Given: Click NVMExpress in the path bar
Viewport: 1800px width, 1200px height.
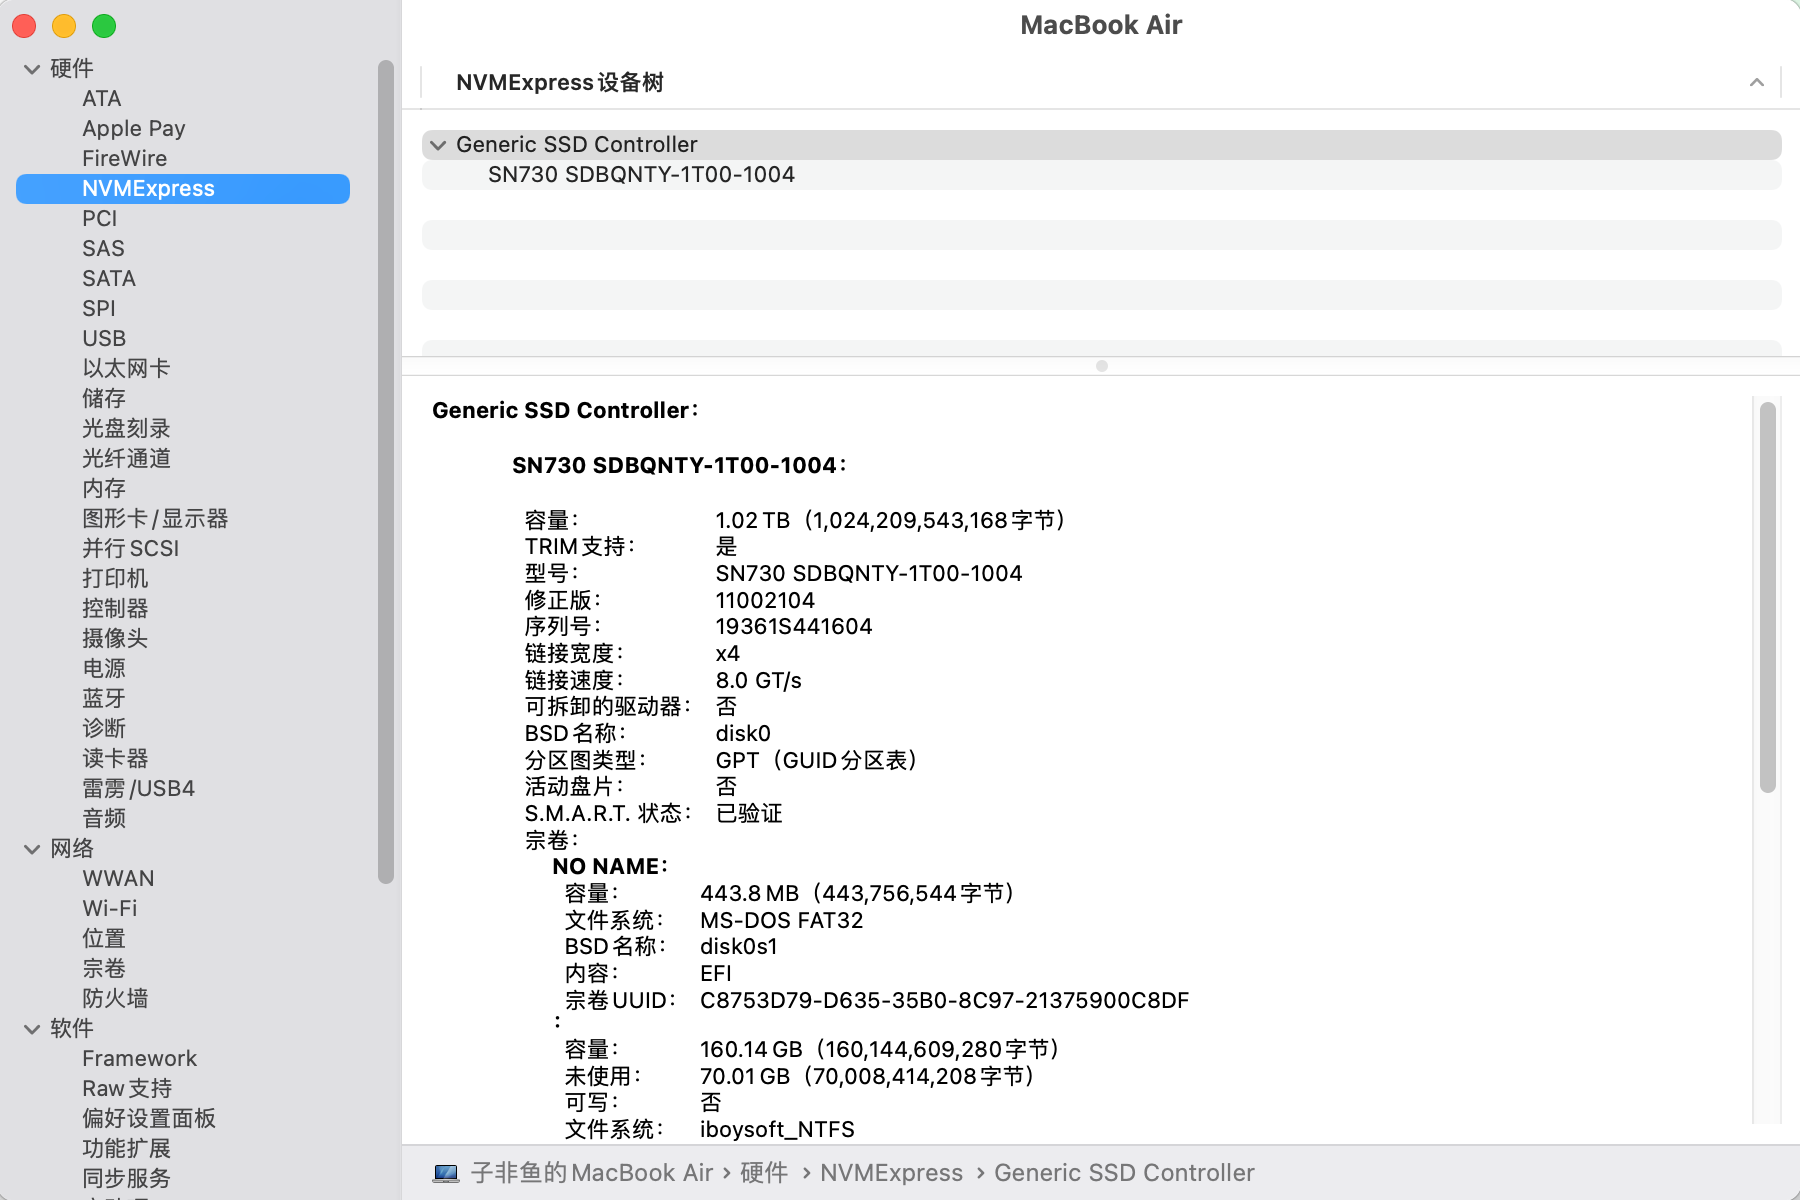Looking at the screenshot, I should point(891,1173).
